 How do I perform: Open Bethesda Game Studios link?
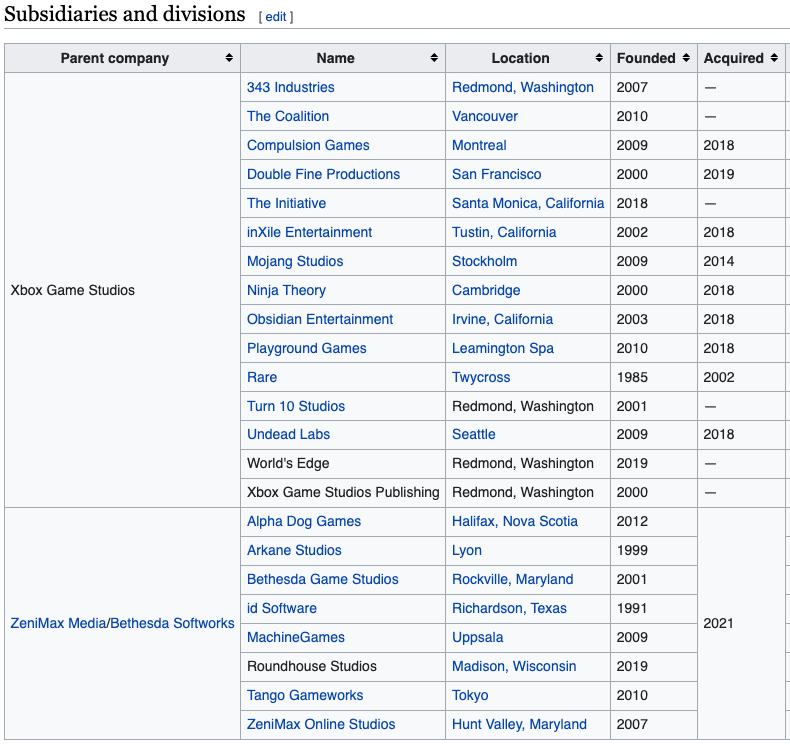tap(322, 579)
